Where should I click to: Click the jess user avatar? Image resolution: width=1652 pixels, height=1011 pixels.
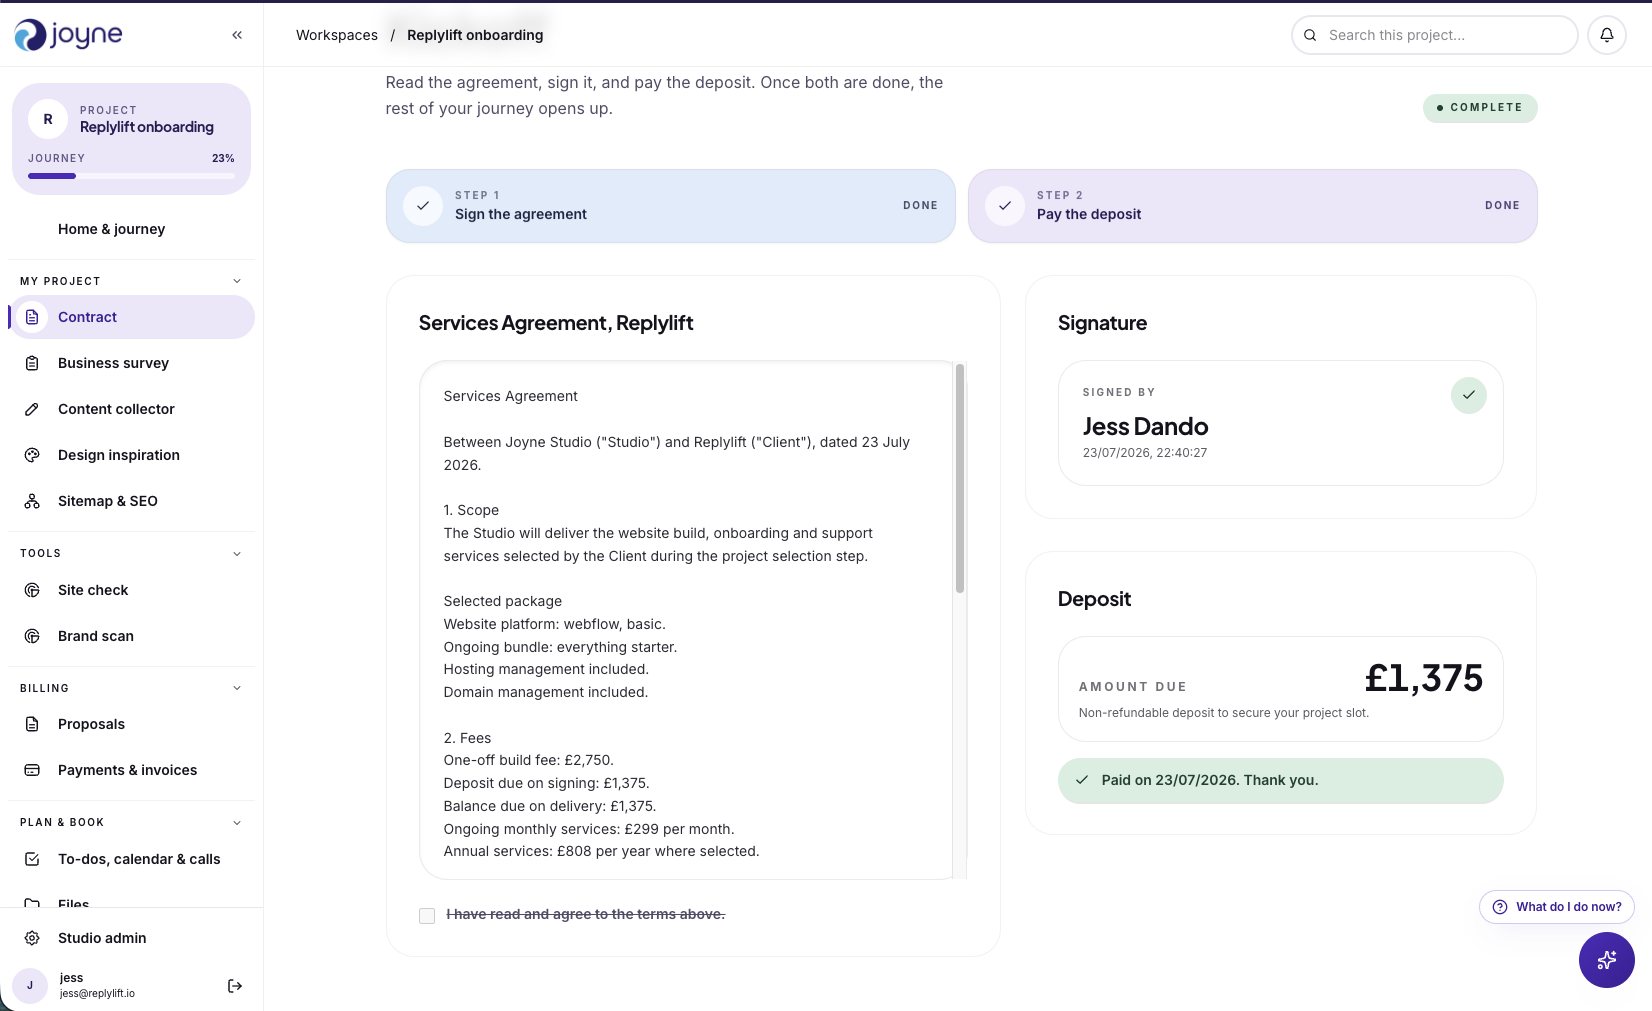tap(30, 986)
